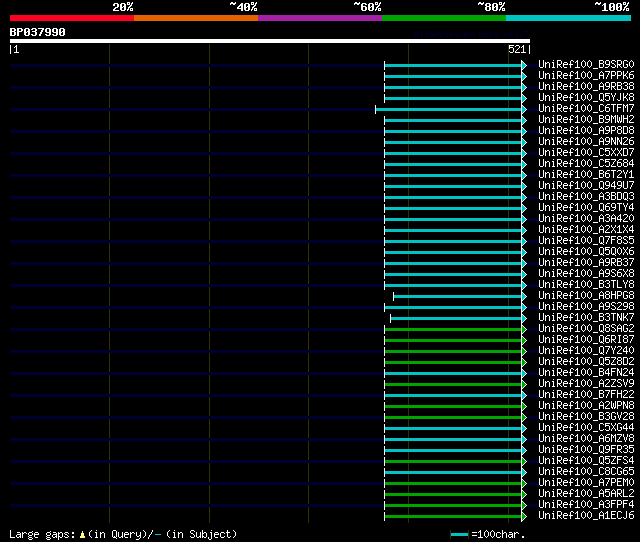The image size is (640, 542).
Task: Click UniRef100_Q7F8S5 label
Action: click(586, 241)
